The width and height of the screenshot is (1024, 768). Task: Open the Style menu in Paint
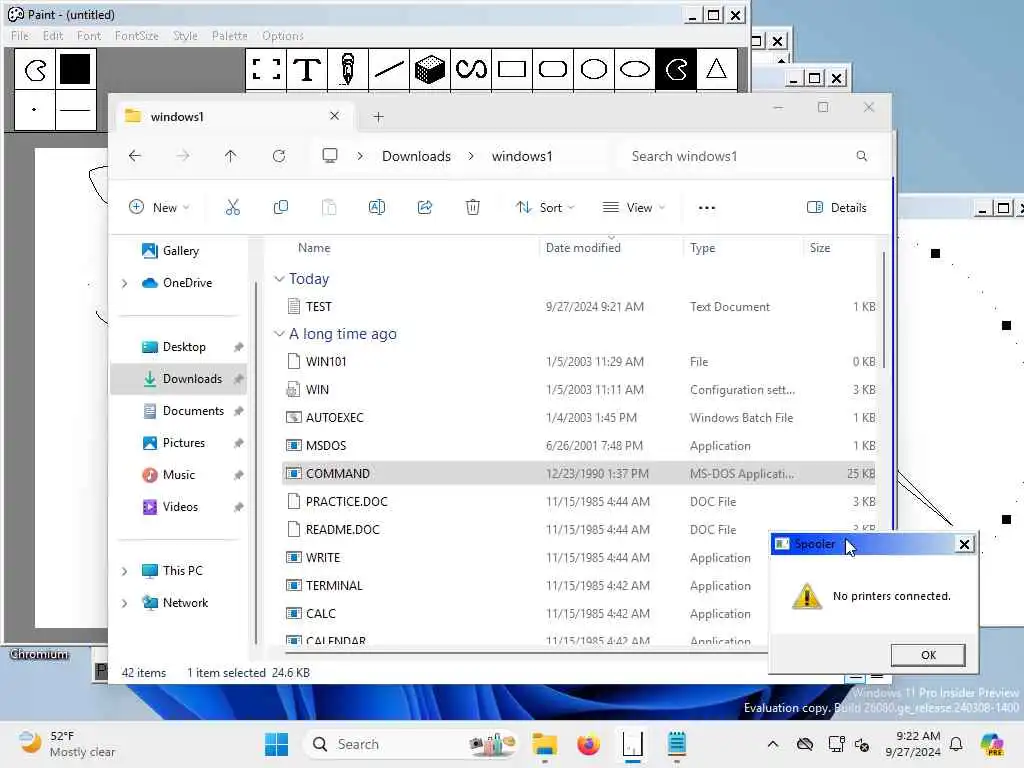[185, 36]
